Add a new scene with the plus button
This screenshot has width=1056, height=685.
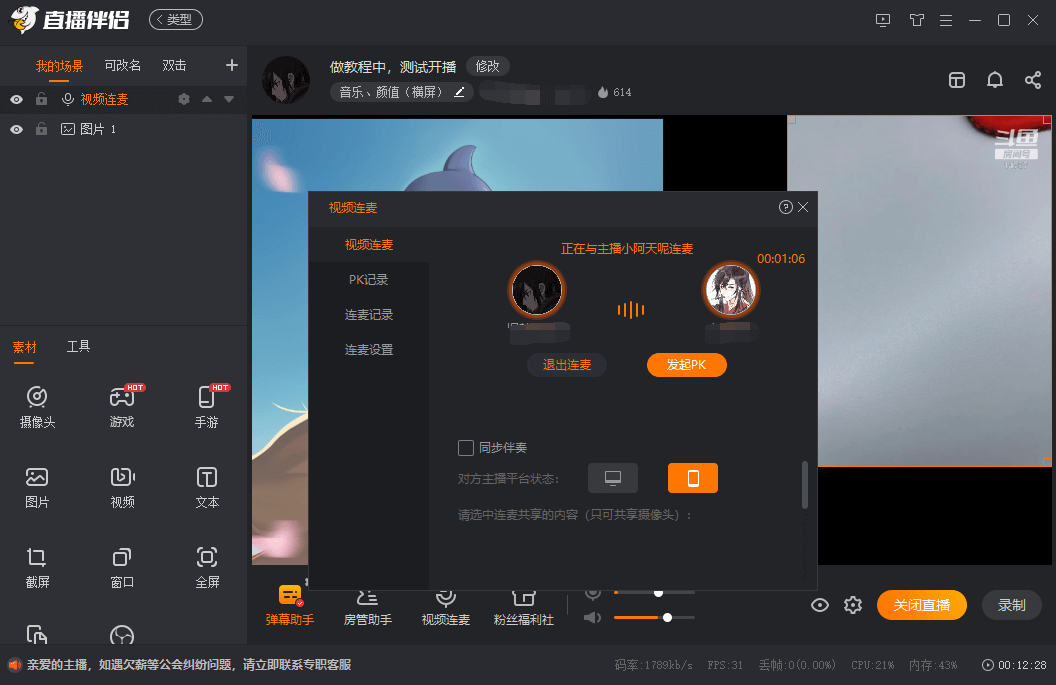(x=231, y=64)
